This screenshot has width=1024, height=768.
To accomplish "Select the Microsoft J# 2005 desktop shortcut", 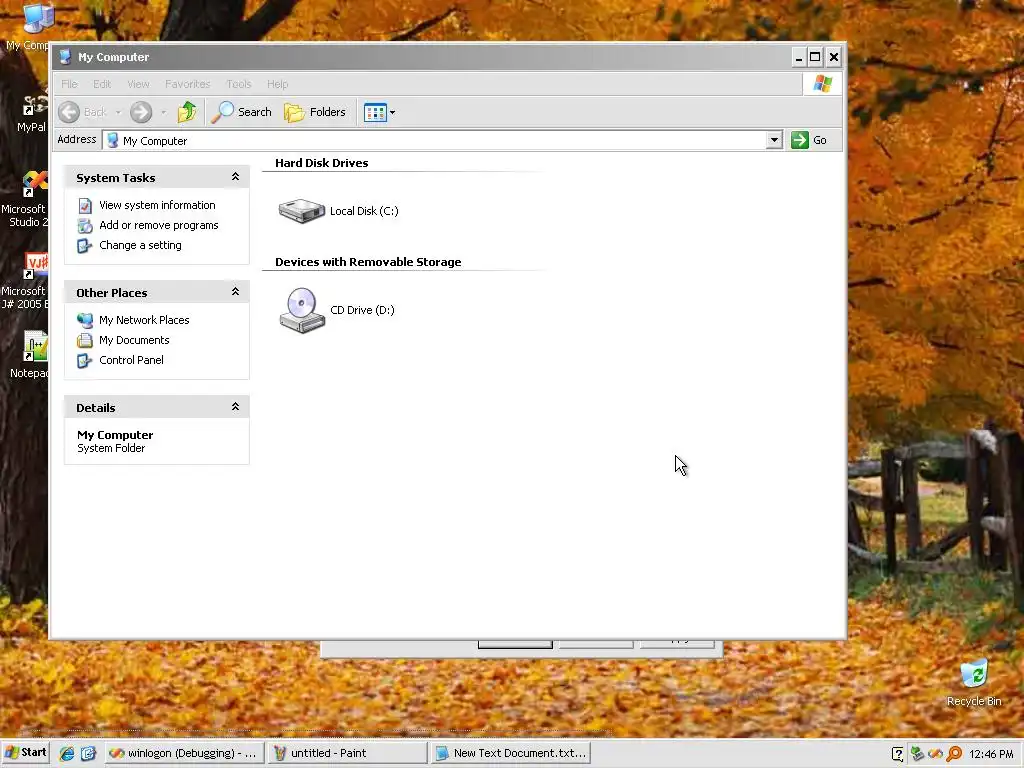I will point(25,281).
